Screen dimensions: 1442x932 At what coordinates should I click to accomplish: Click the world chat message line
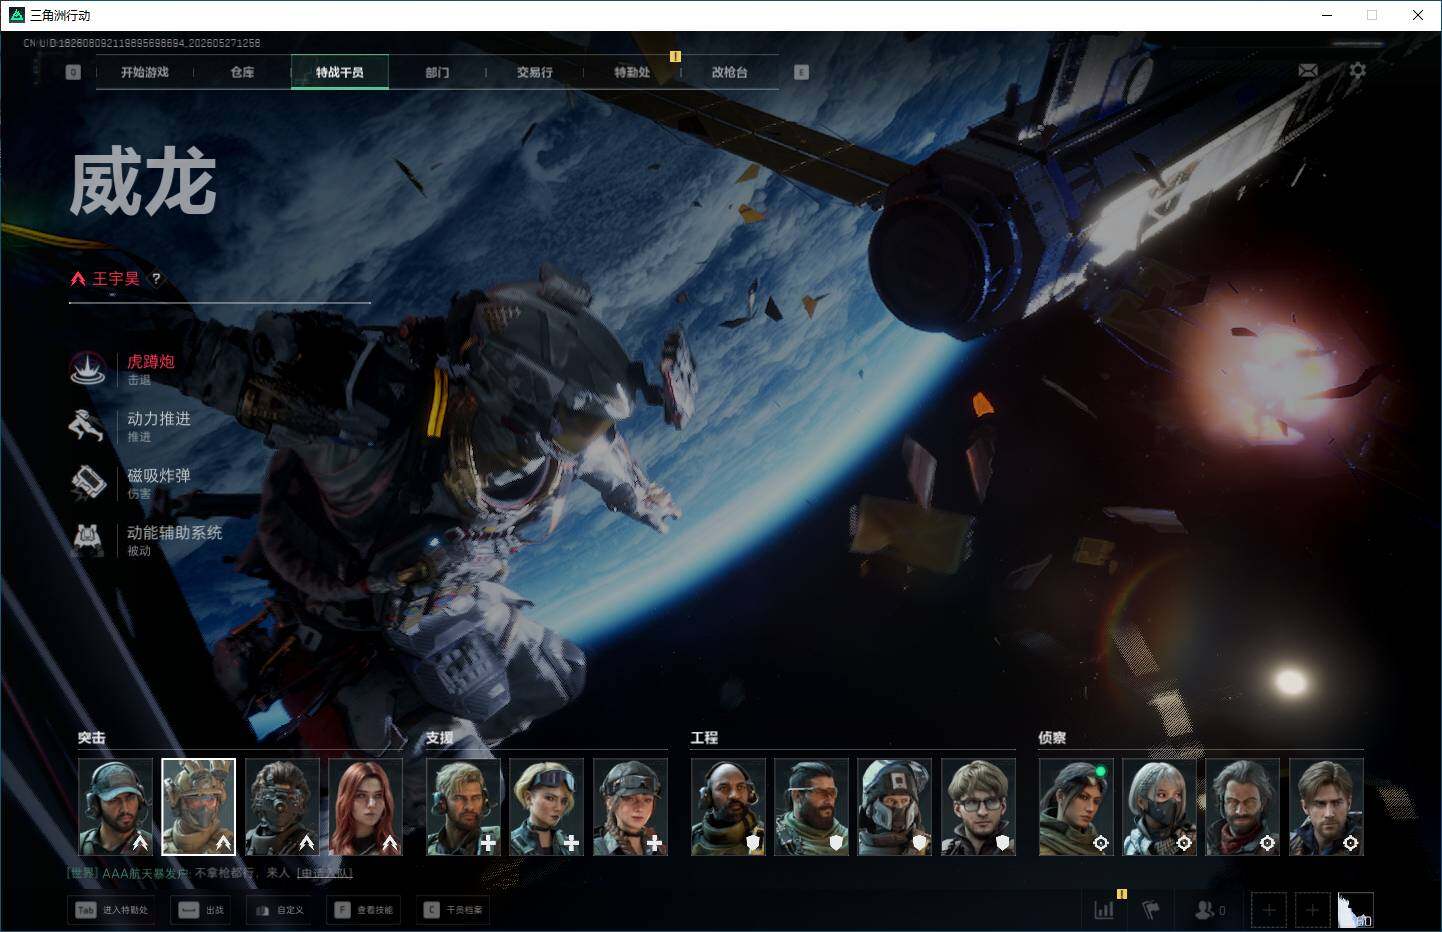(x=210, y=873)
